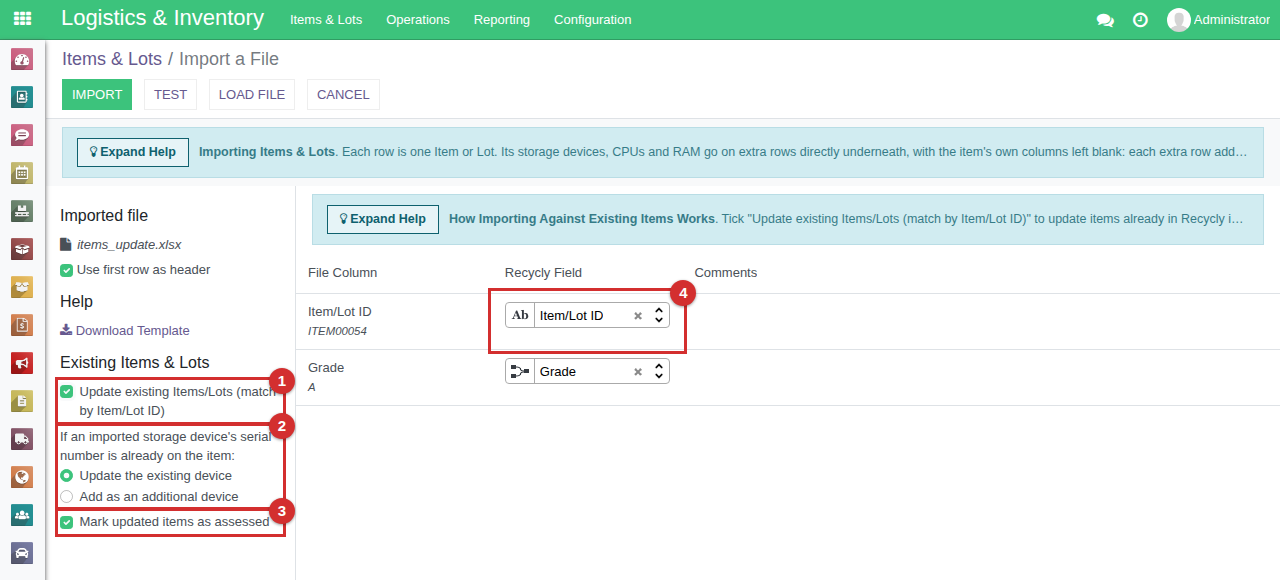This screenshot has height=580, width=1280.
Task: Click the CANCEL button
Action: pos(343,94)
